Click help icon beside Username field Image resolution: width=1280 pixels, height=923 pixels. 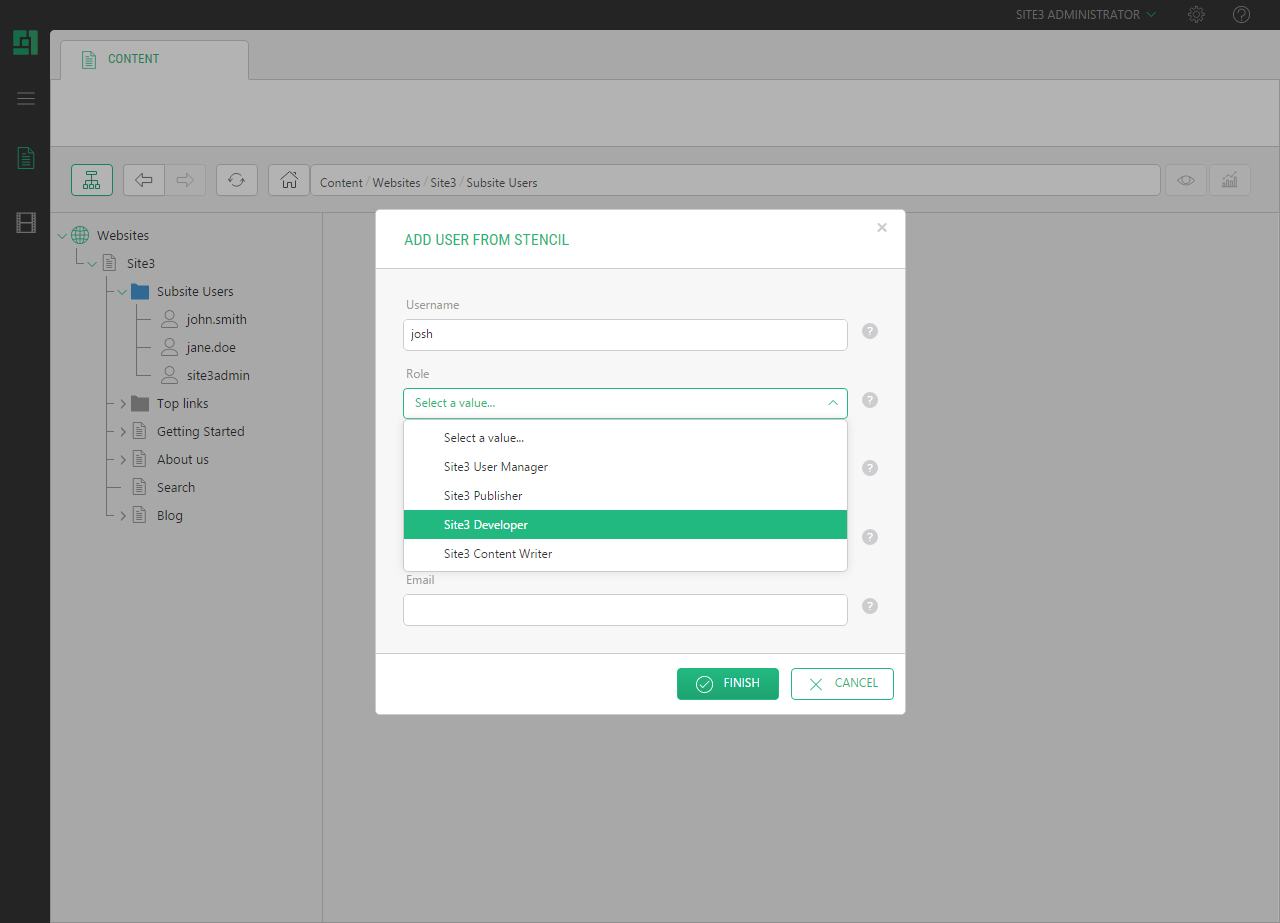tap(870, 331)
